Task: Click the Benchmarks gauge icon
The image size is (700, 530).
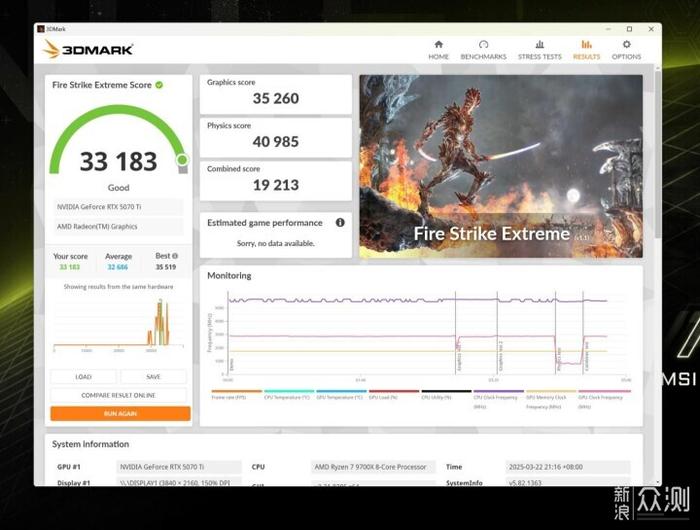Action: point(483,44)
